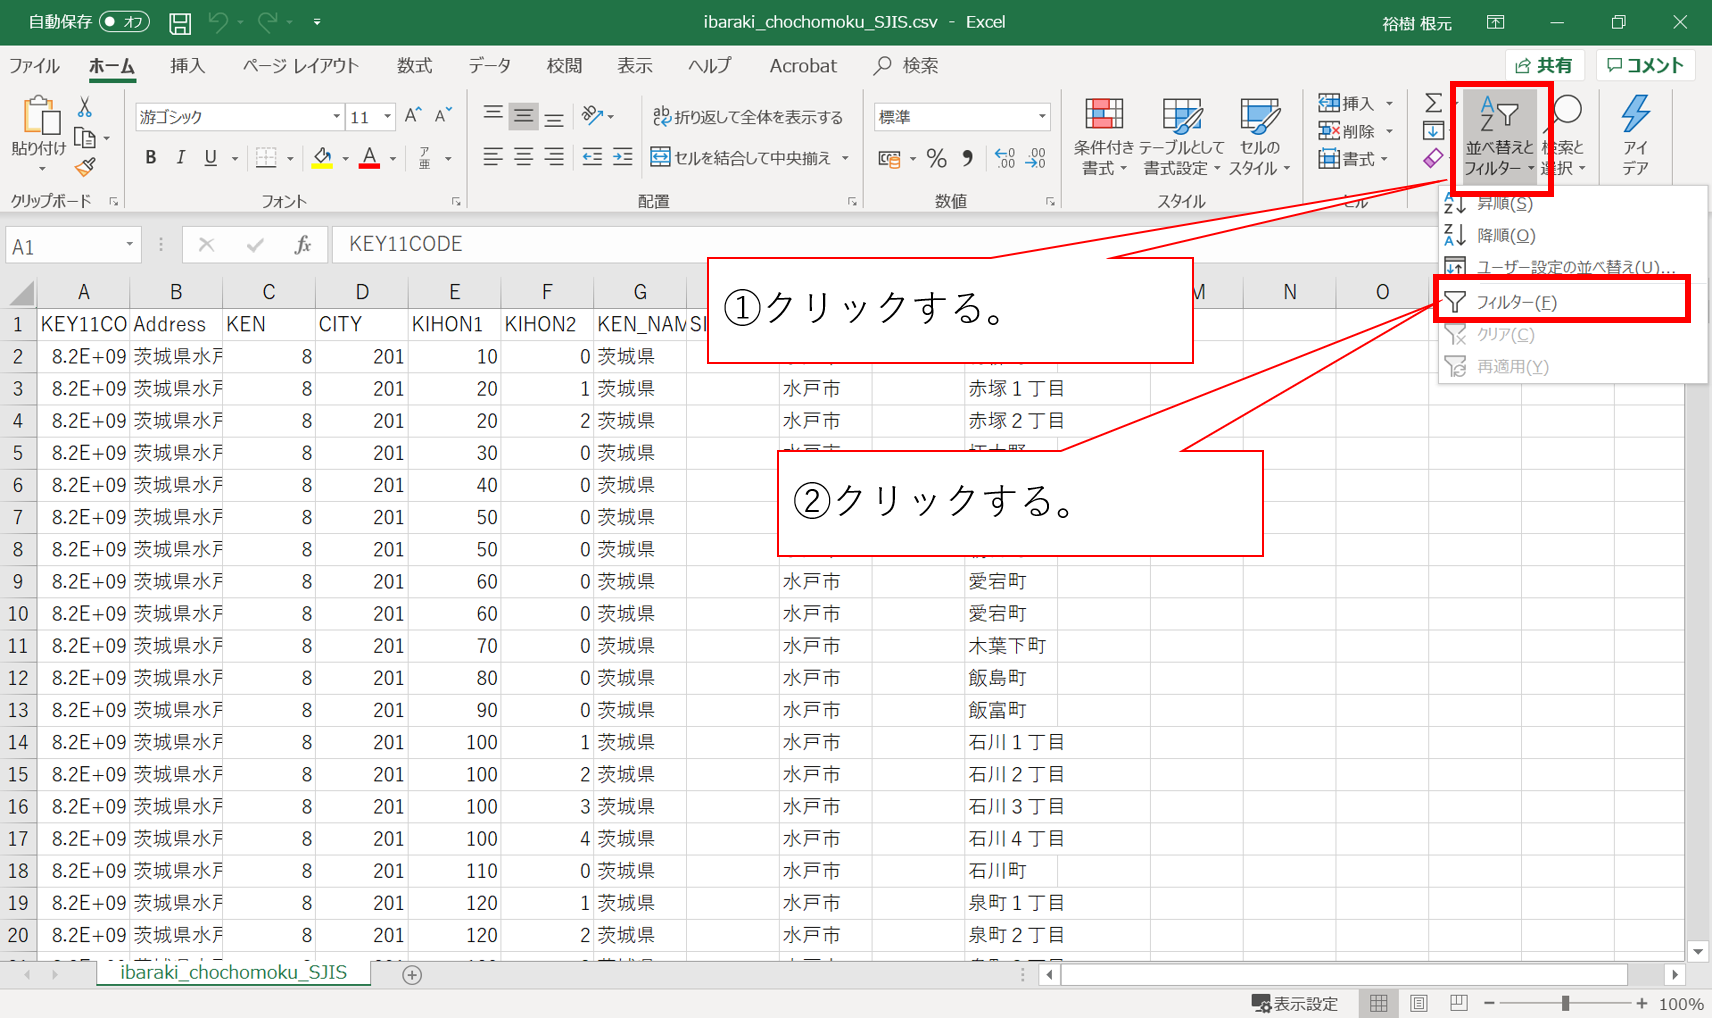Click the accounting currency format icon
The image size is (1712, 1018).
point(889,158)
